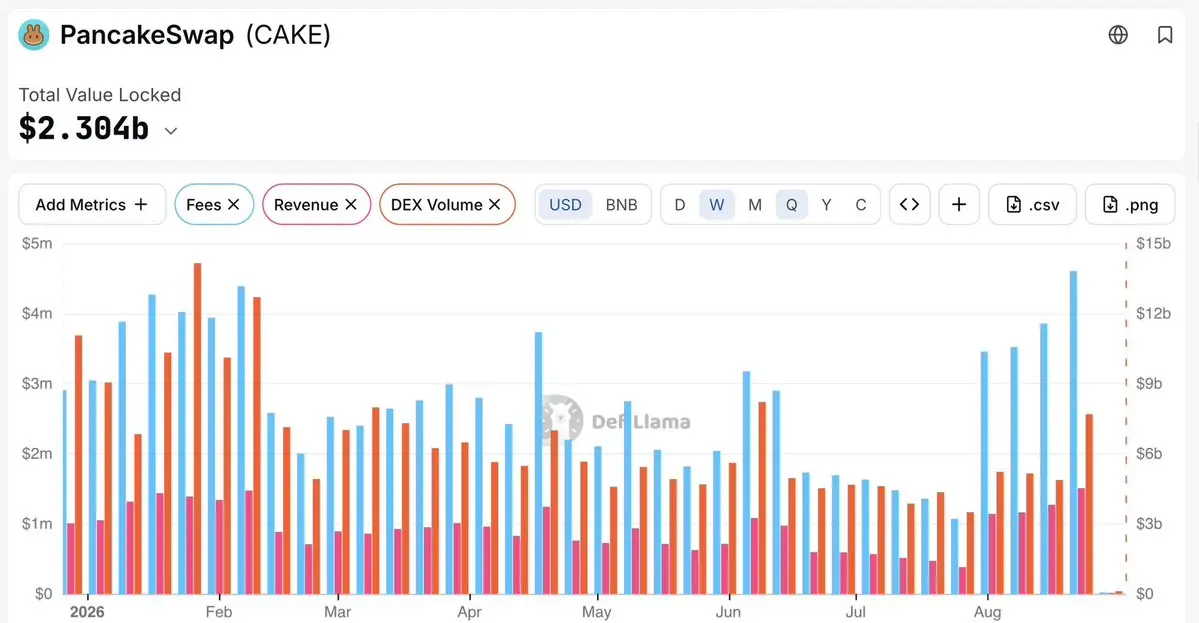Screen dimensions: 1199x623
Task: Switch denomination to BNB
Action: point(621,205)
